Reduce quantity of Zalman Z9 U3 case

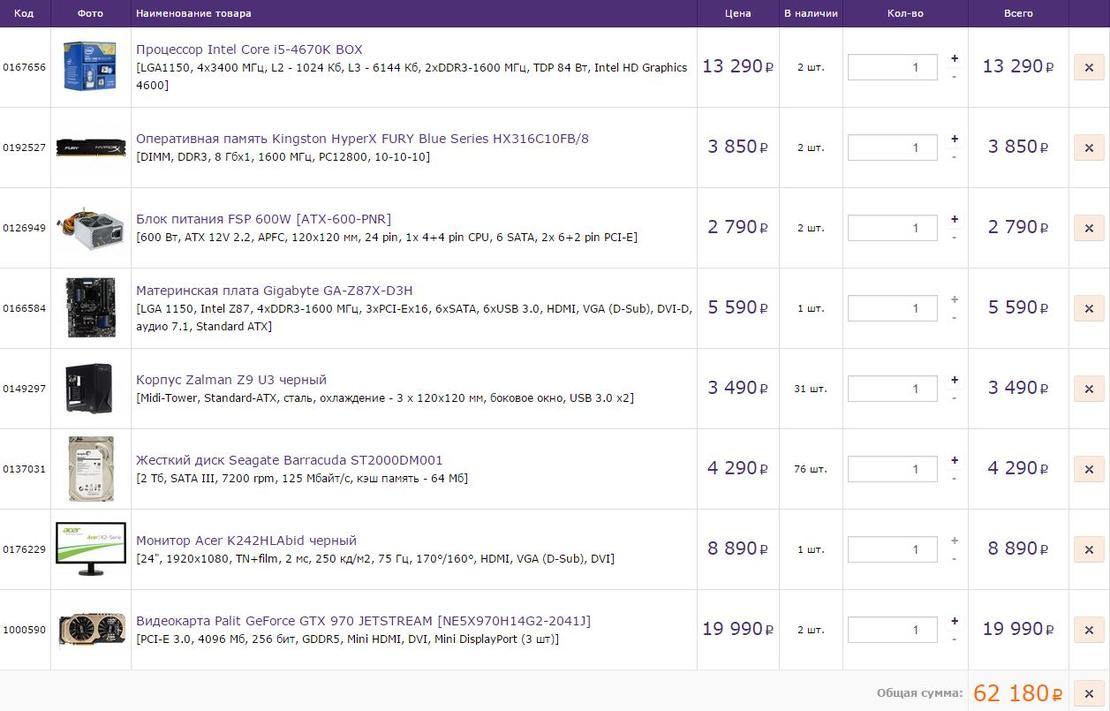pos(954,397)
